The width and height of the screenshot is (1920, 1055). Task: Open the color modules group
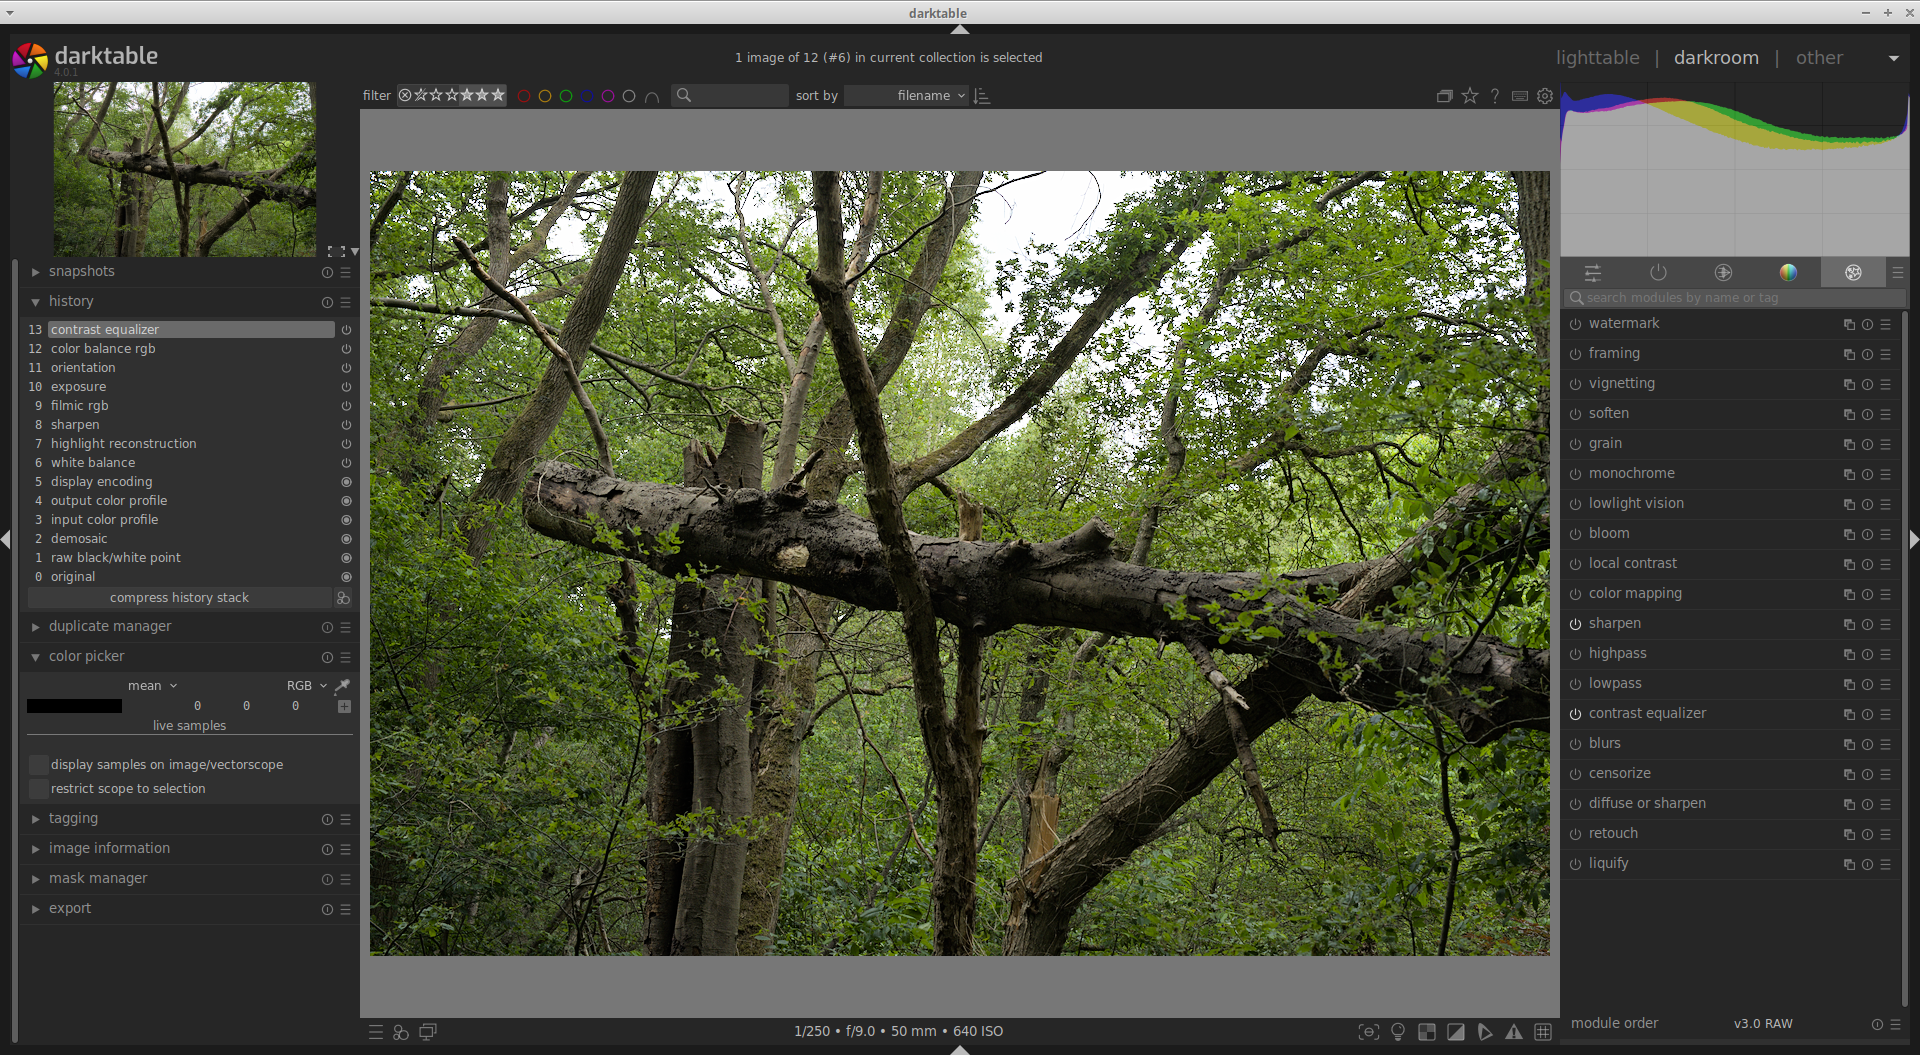pos(1788,272)
